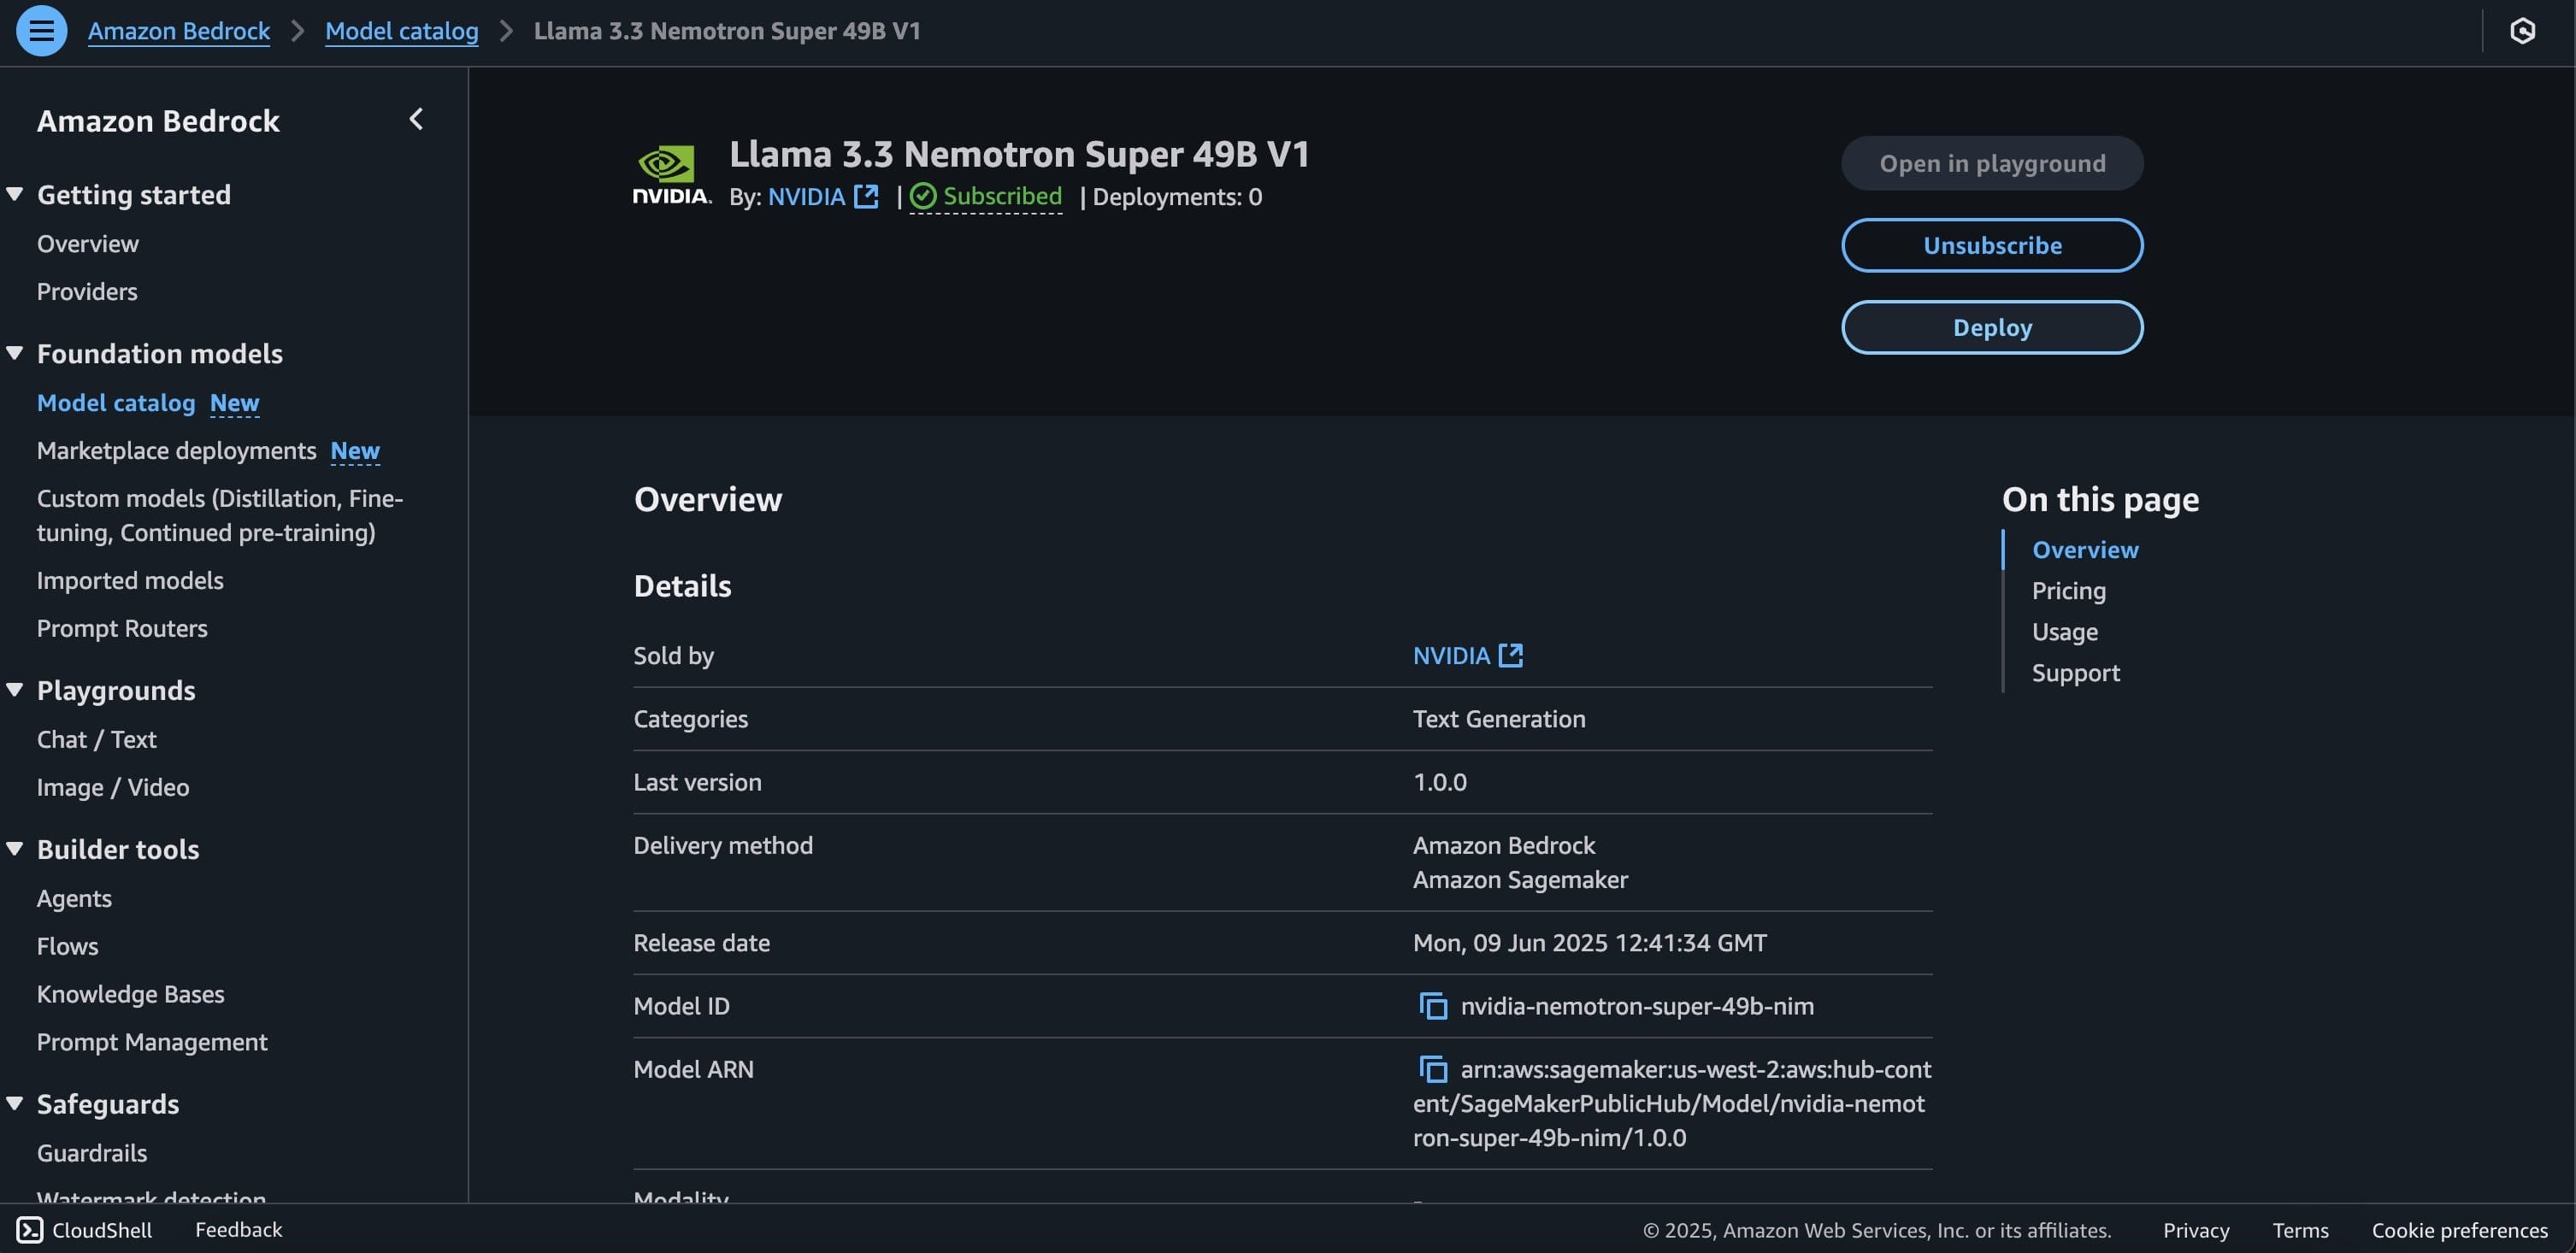Open Model catalog breadcrumb link
Image resolution: width=2576 pixels, height=1253 pixels.
pyautogui.click(x=401, y=31)
